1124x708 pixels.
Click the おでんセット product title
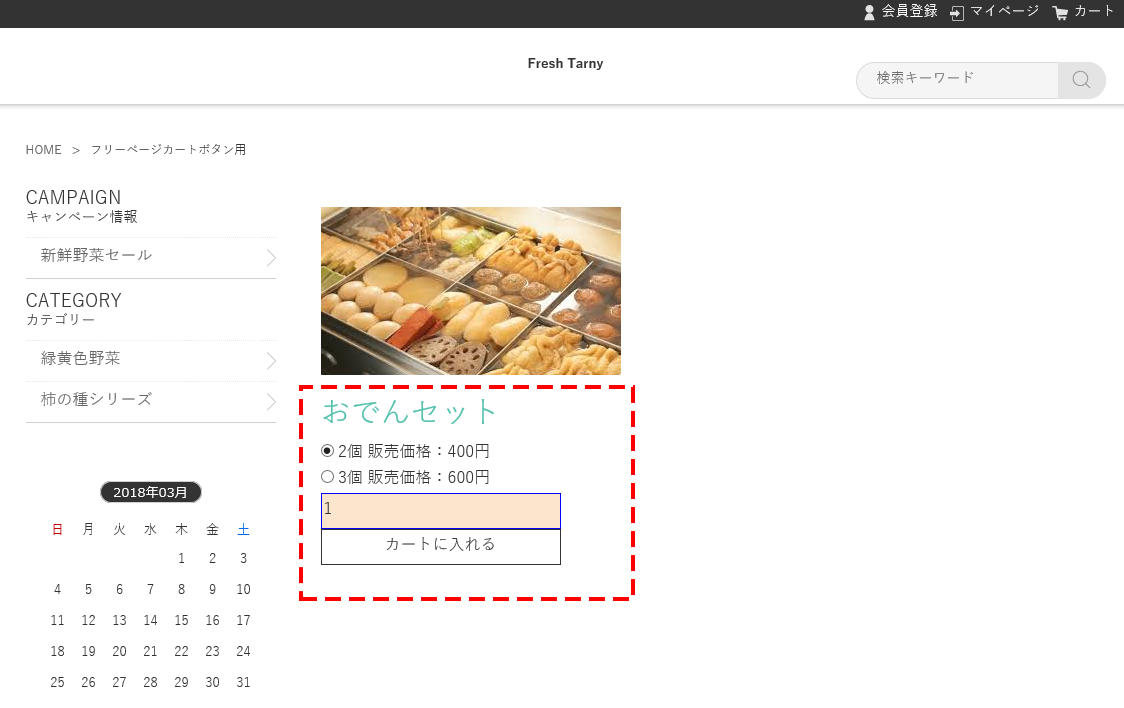coord(409,412)
